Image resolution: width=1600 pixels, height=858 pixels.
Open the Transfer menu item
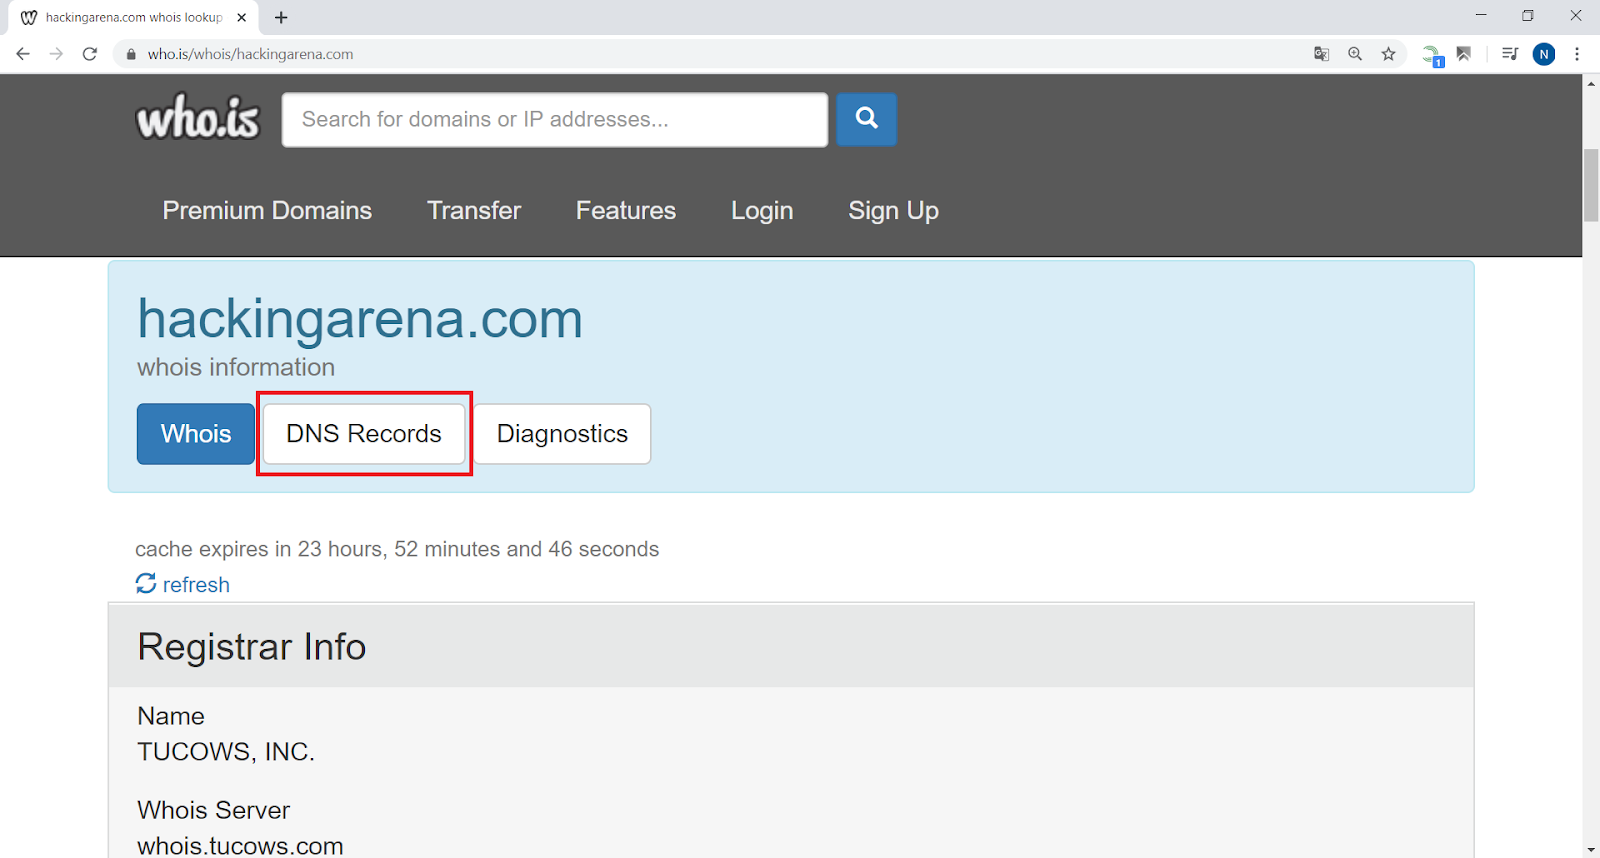coord(474,210)
